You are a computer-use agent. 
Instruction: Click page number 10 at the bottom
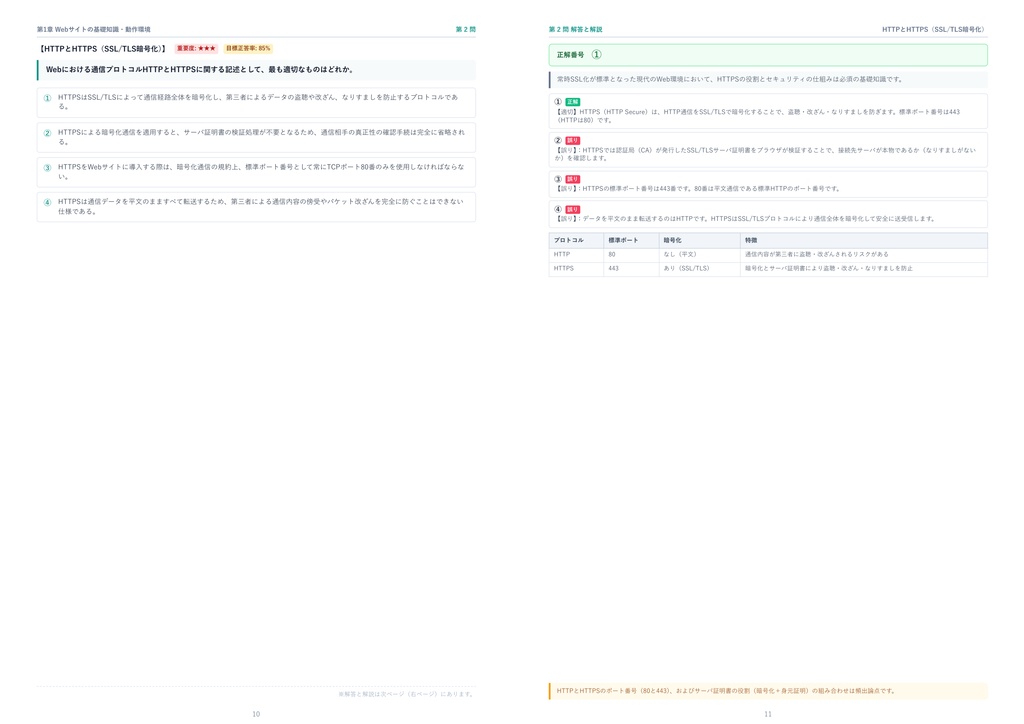tap(256, 714)
